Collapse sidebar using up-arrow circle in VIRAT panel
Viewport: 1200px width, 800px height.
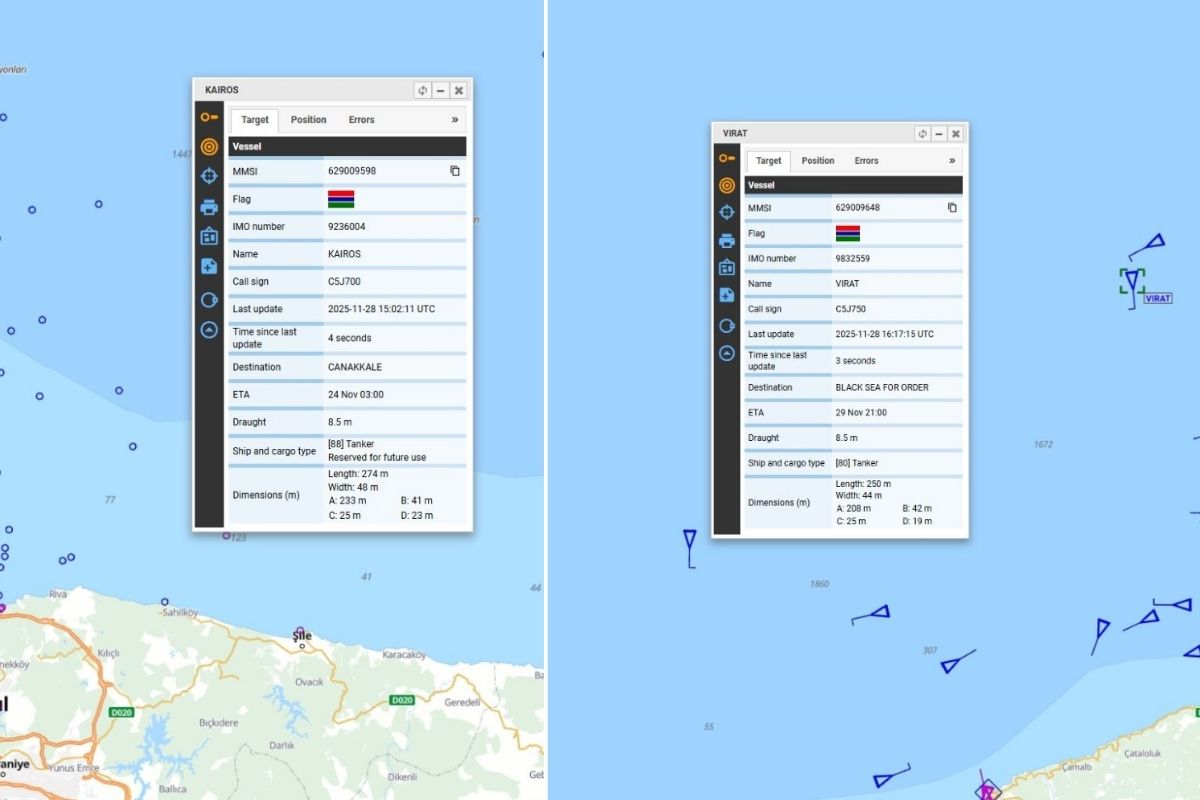coord(727,353)
